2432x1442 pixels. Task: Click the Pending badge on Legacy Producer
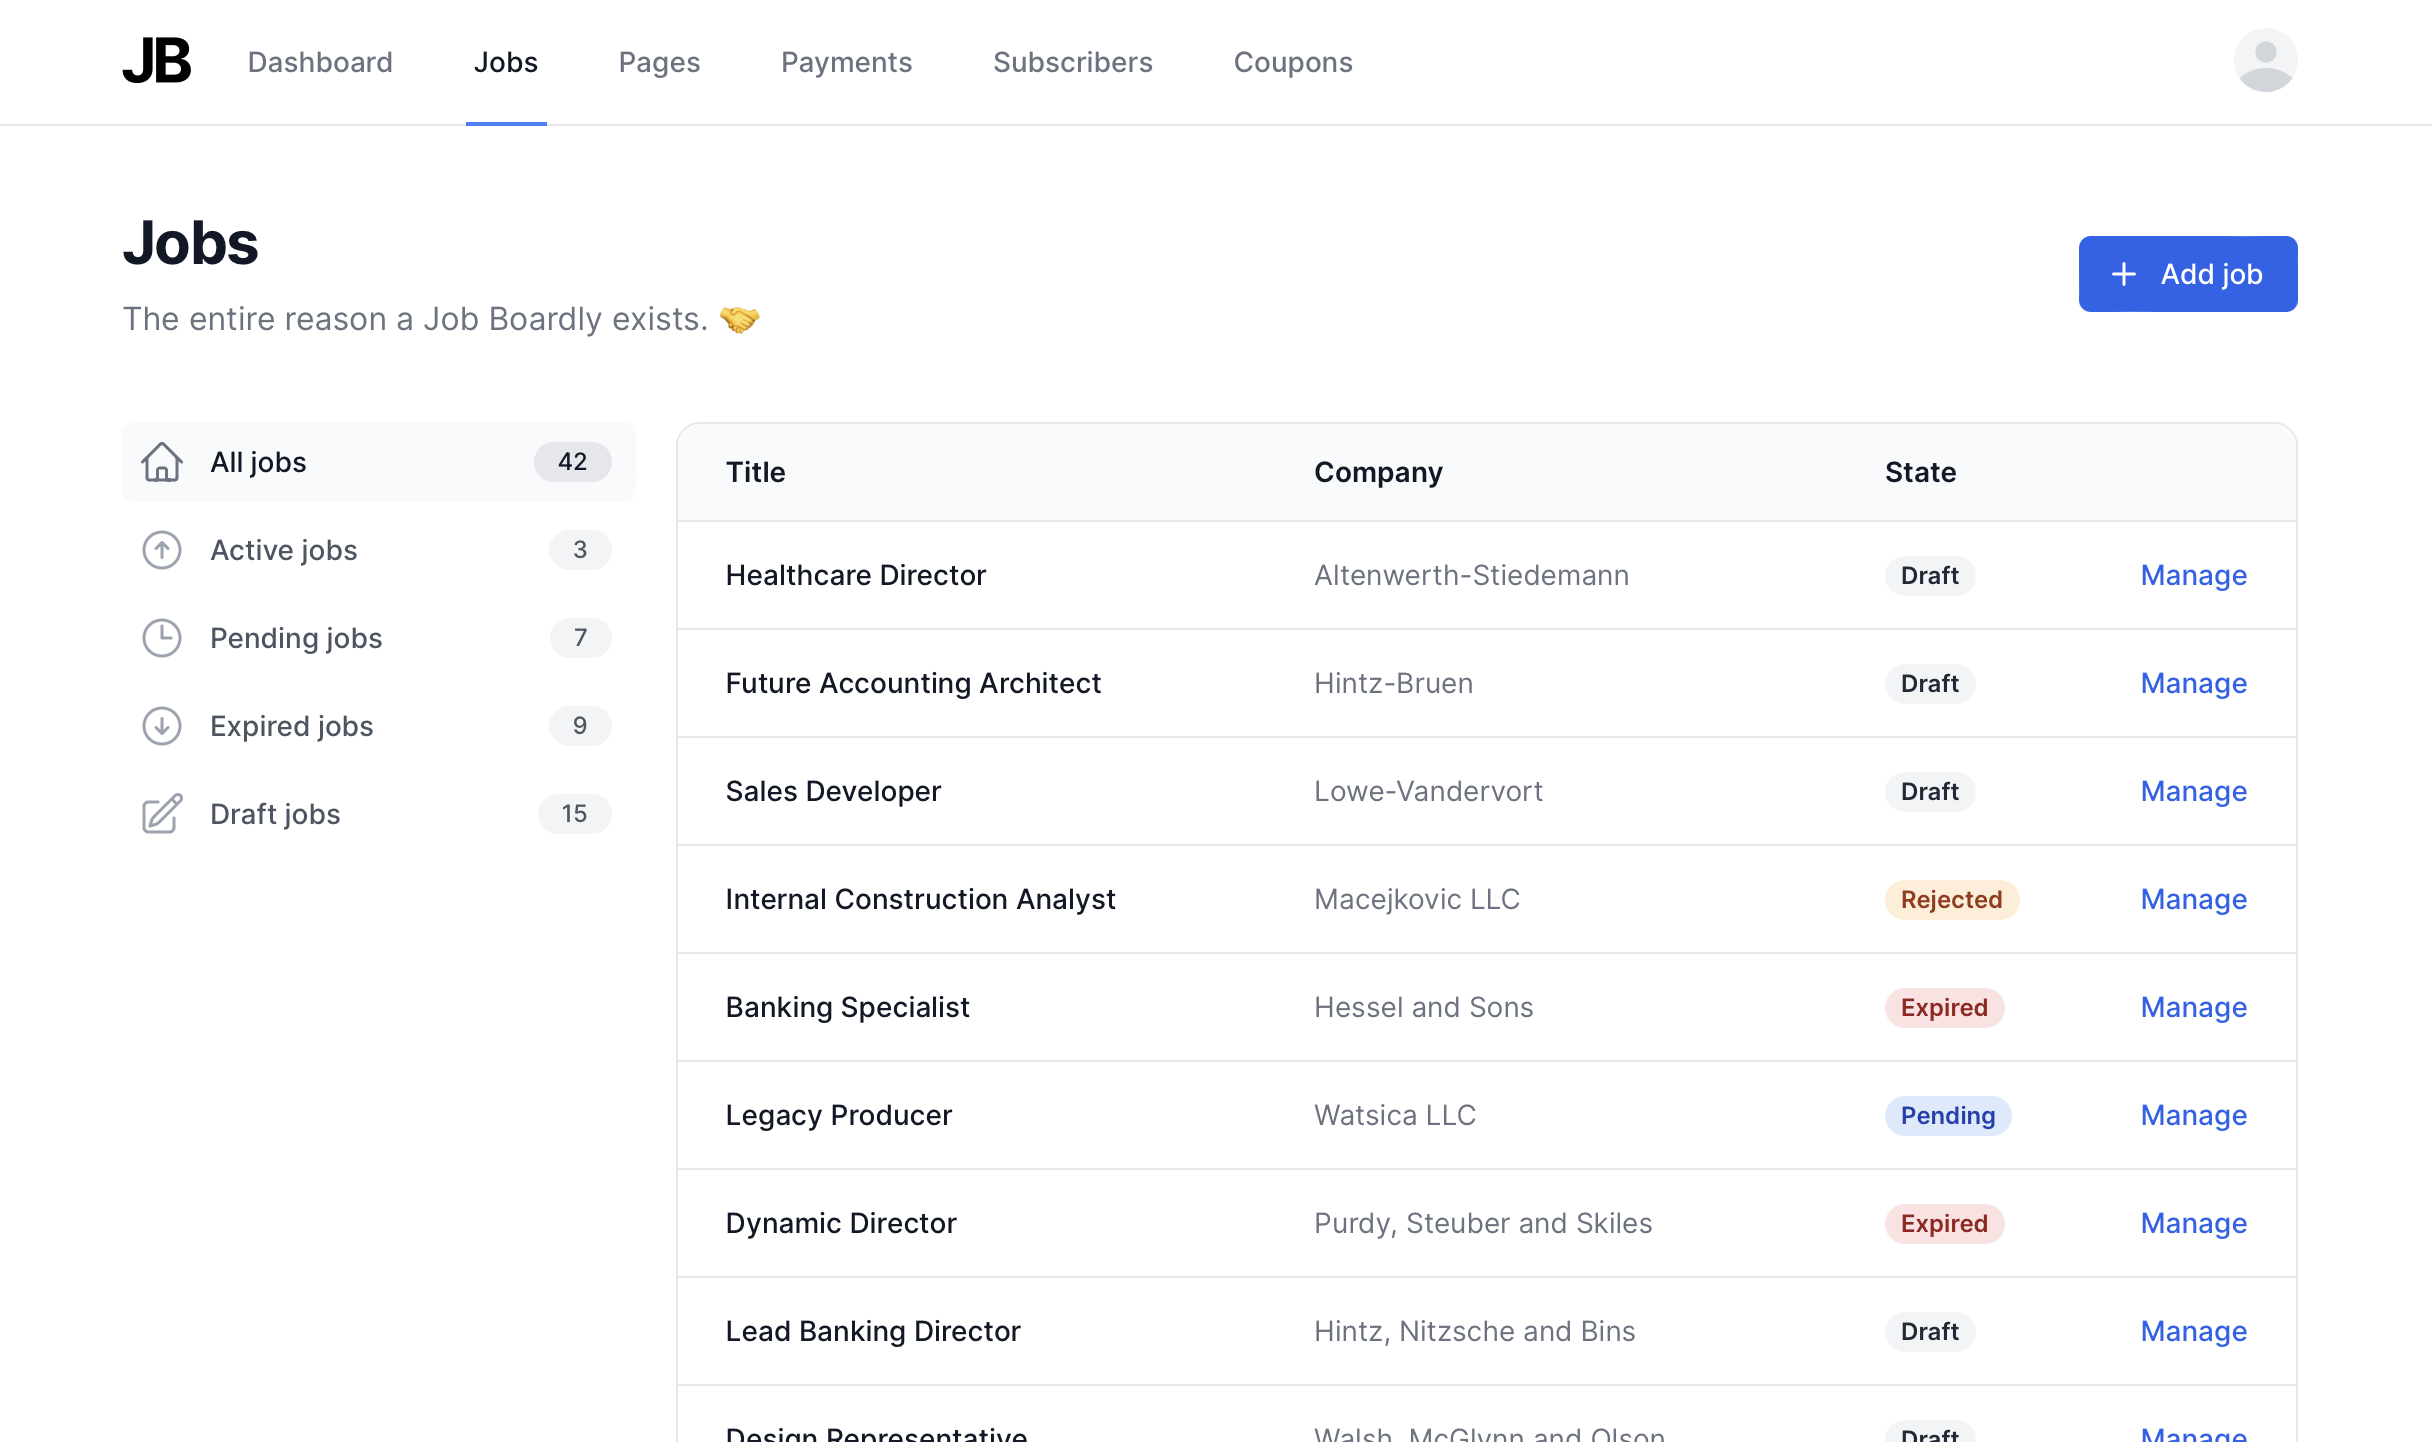(1947, 1115)
